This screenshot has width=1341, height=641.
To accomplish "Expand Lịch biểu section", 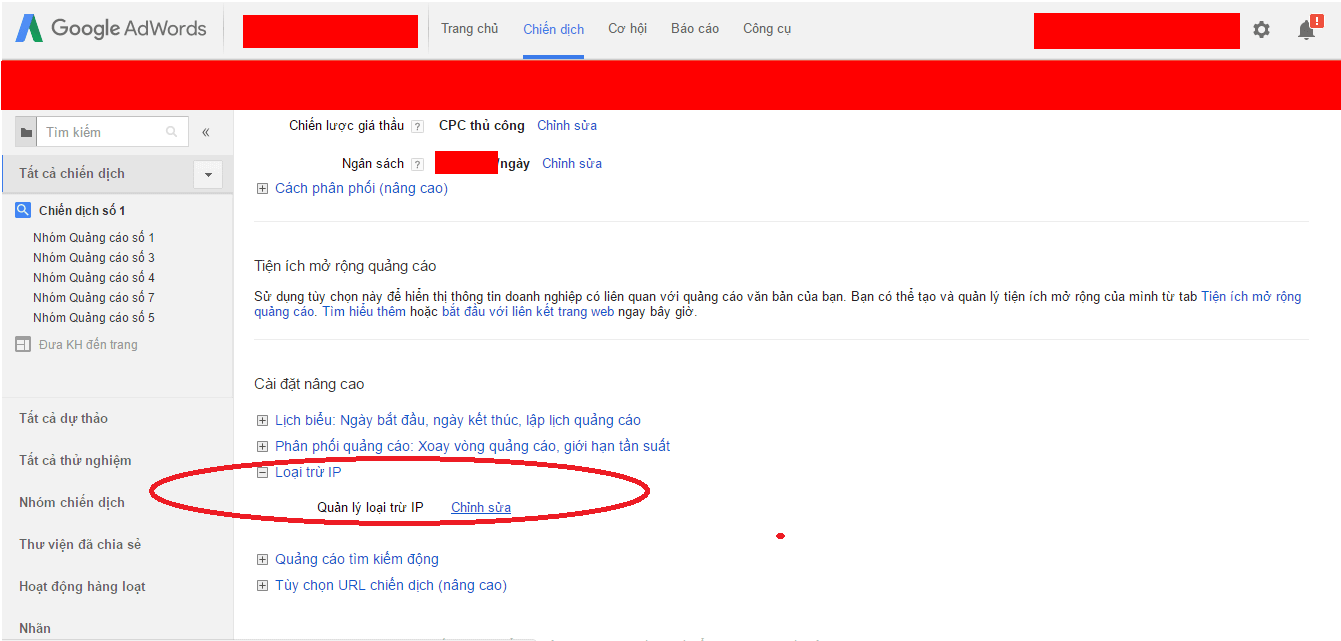I will pyautogui.click(x=262, y=420).
